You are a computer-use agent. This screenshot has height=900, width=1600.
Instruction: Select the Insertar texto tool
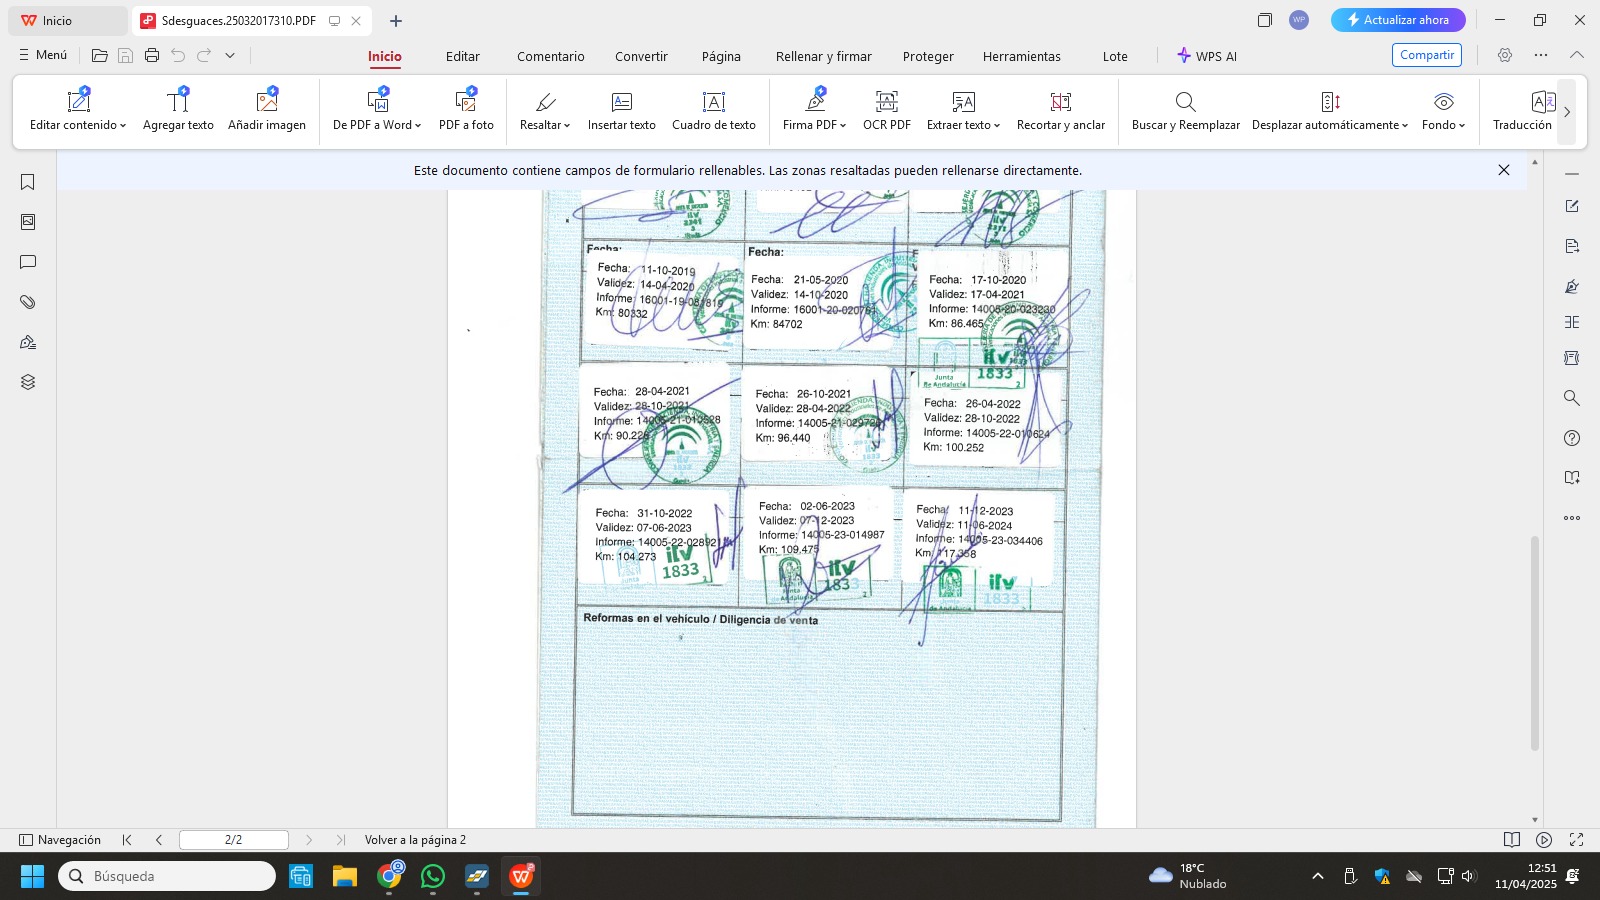pos(621,109)
